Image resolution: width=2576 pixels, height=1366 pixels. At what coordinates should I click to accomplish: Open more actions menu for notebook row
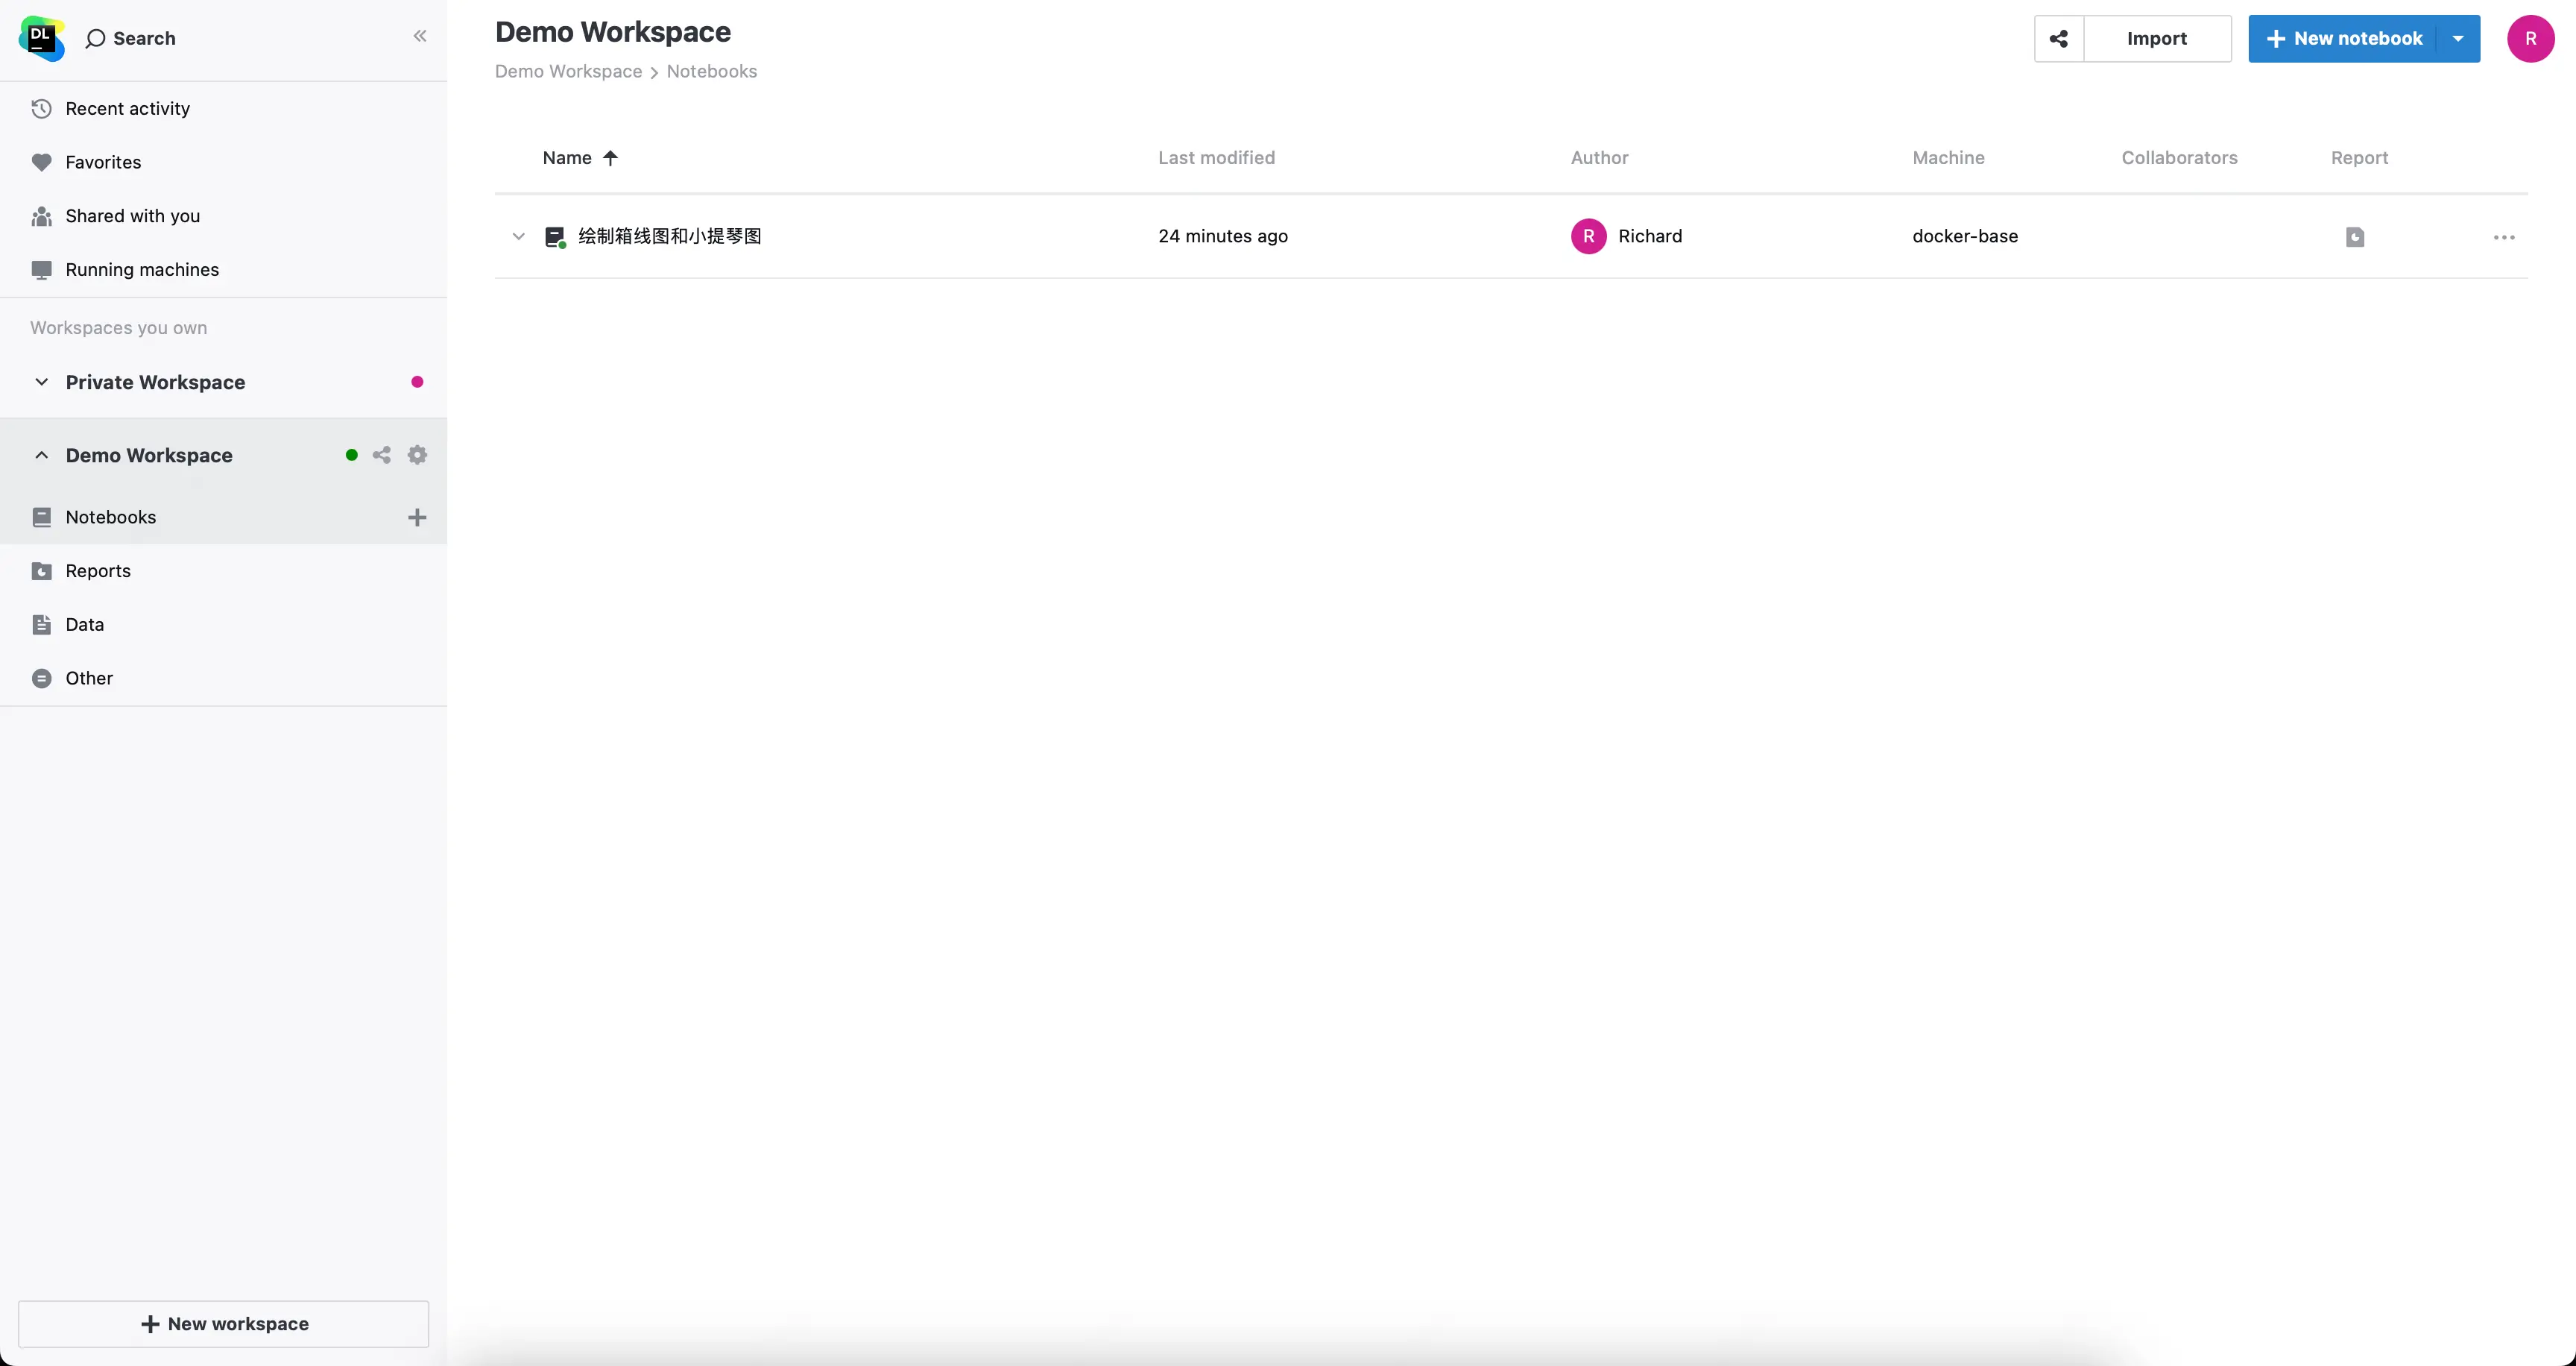(2504, 237)
